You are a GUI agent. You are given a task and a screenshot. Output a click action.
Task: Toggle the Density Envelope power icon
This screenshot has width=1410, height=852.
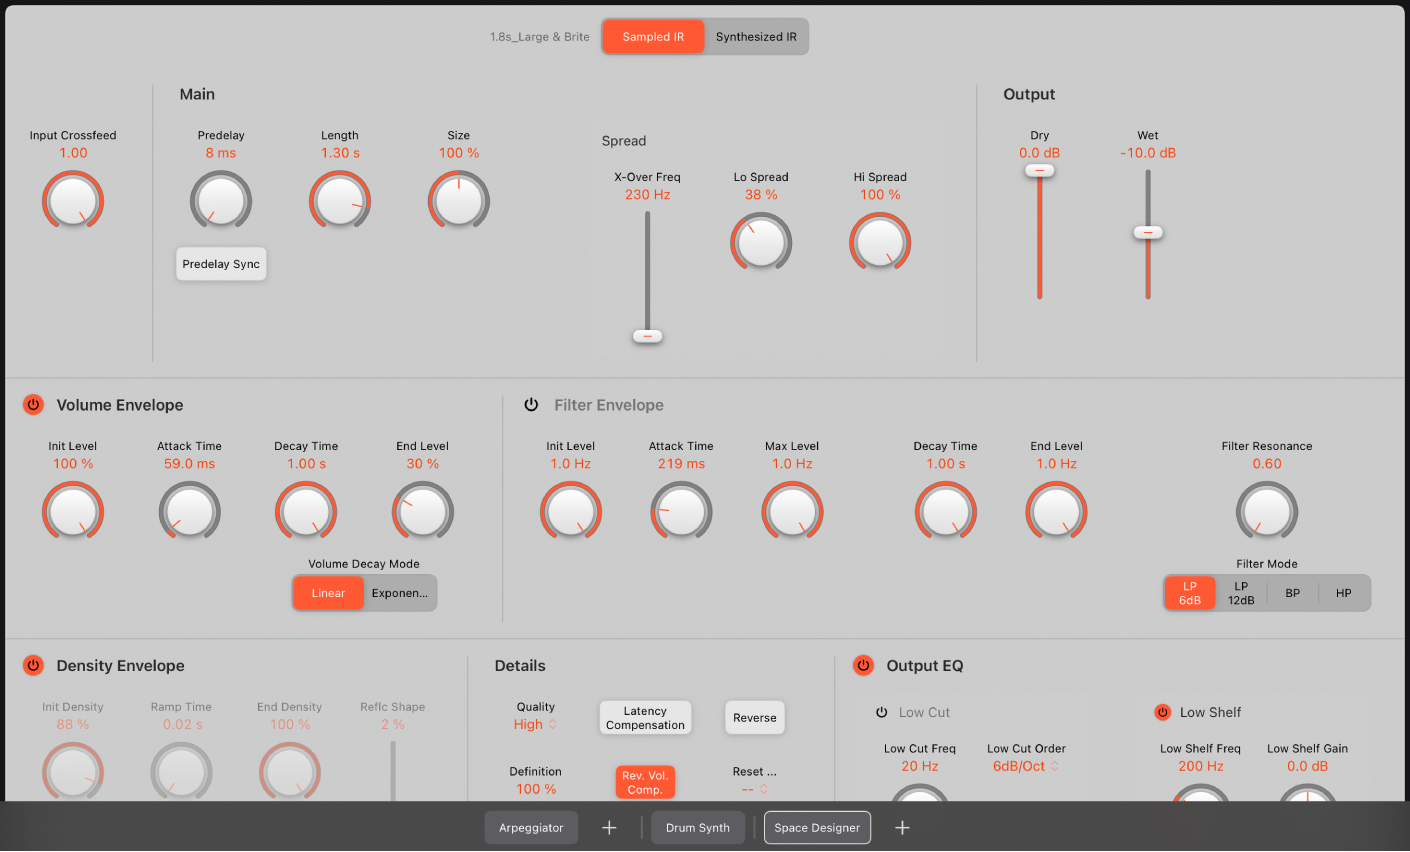33,665
